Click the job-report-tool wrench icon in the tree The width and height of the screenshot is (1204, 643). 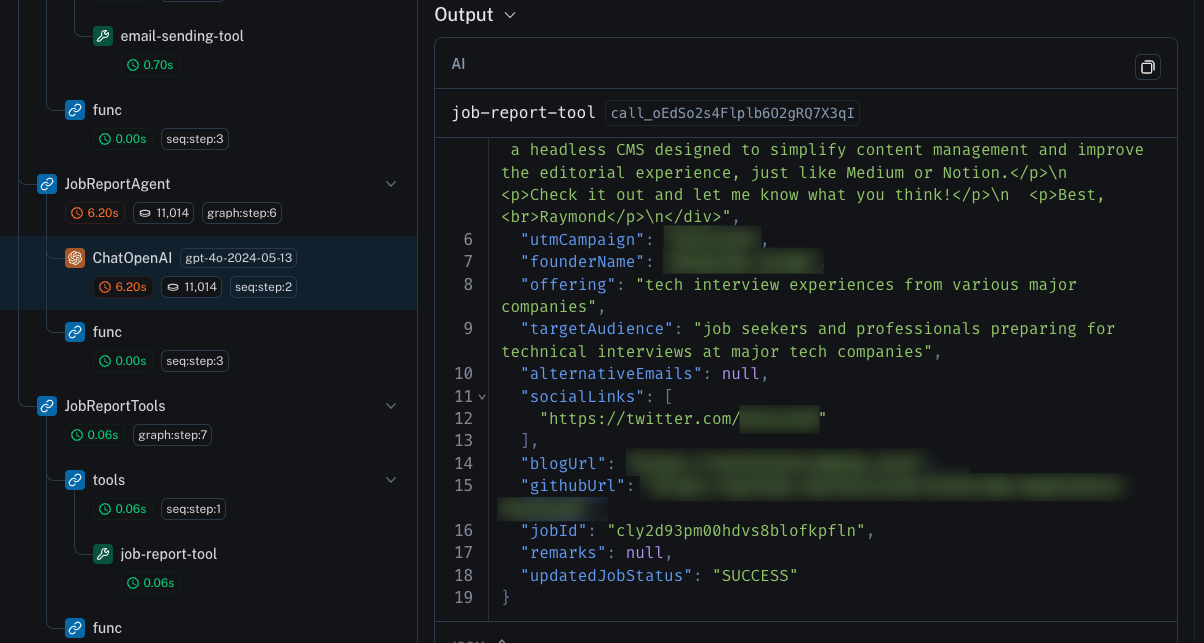tap(102, 554)
